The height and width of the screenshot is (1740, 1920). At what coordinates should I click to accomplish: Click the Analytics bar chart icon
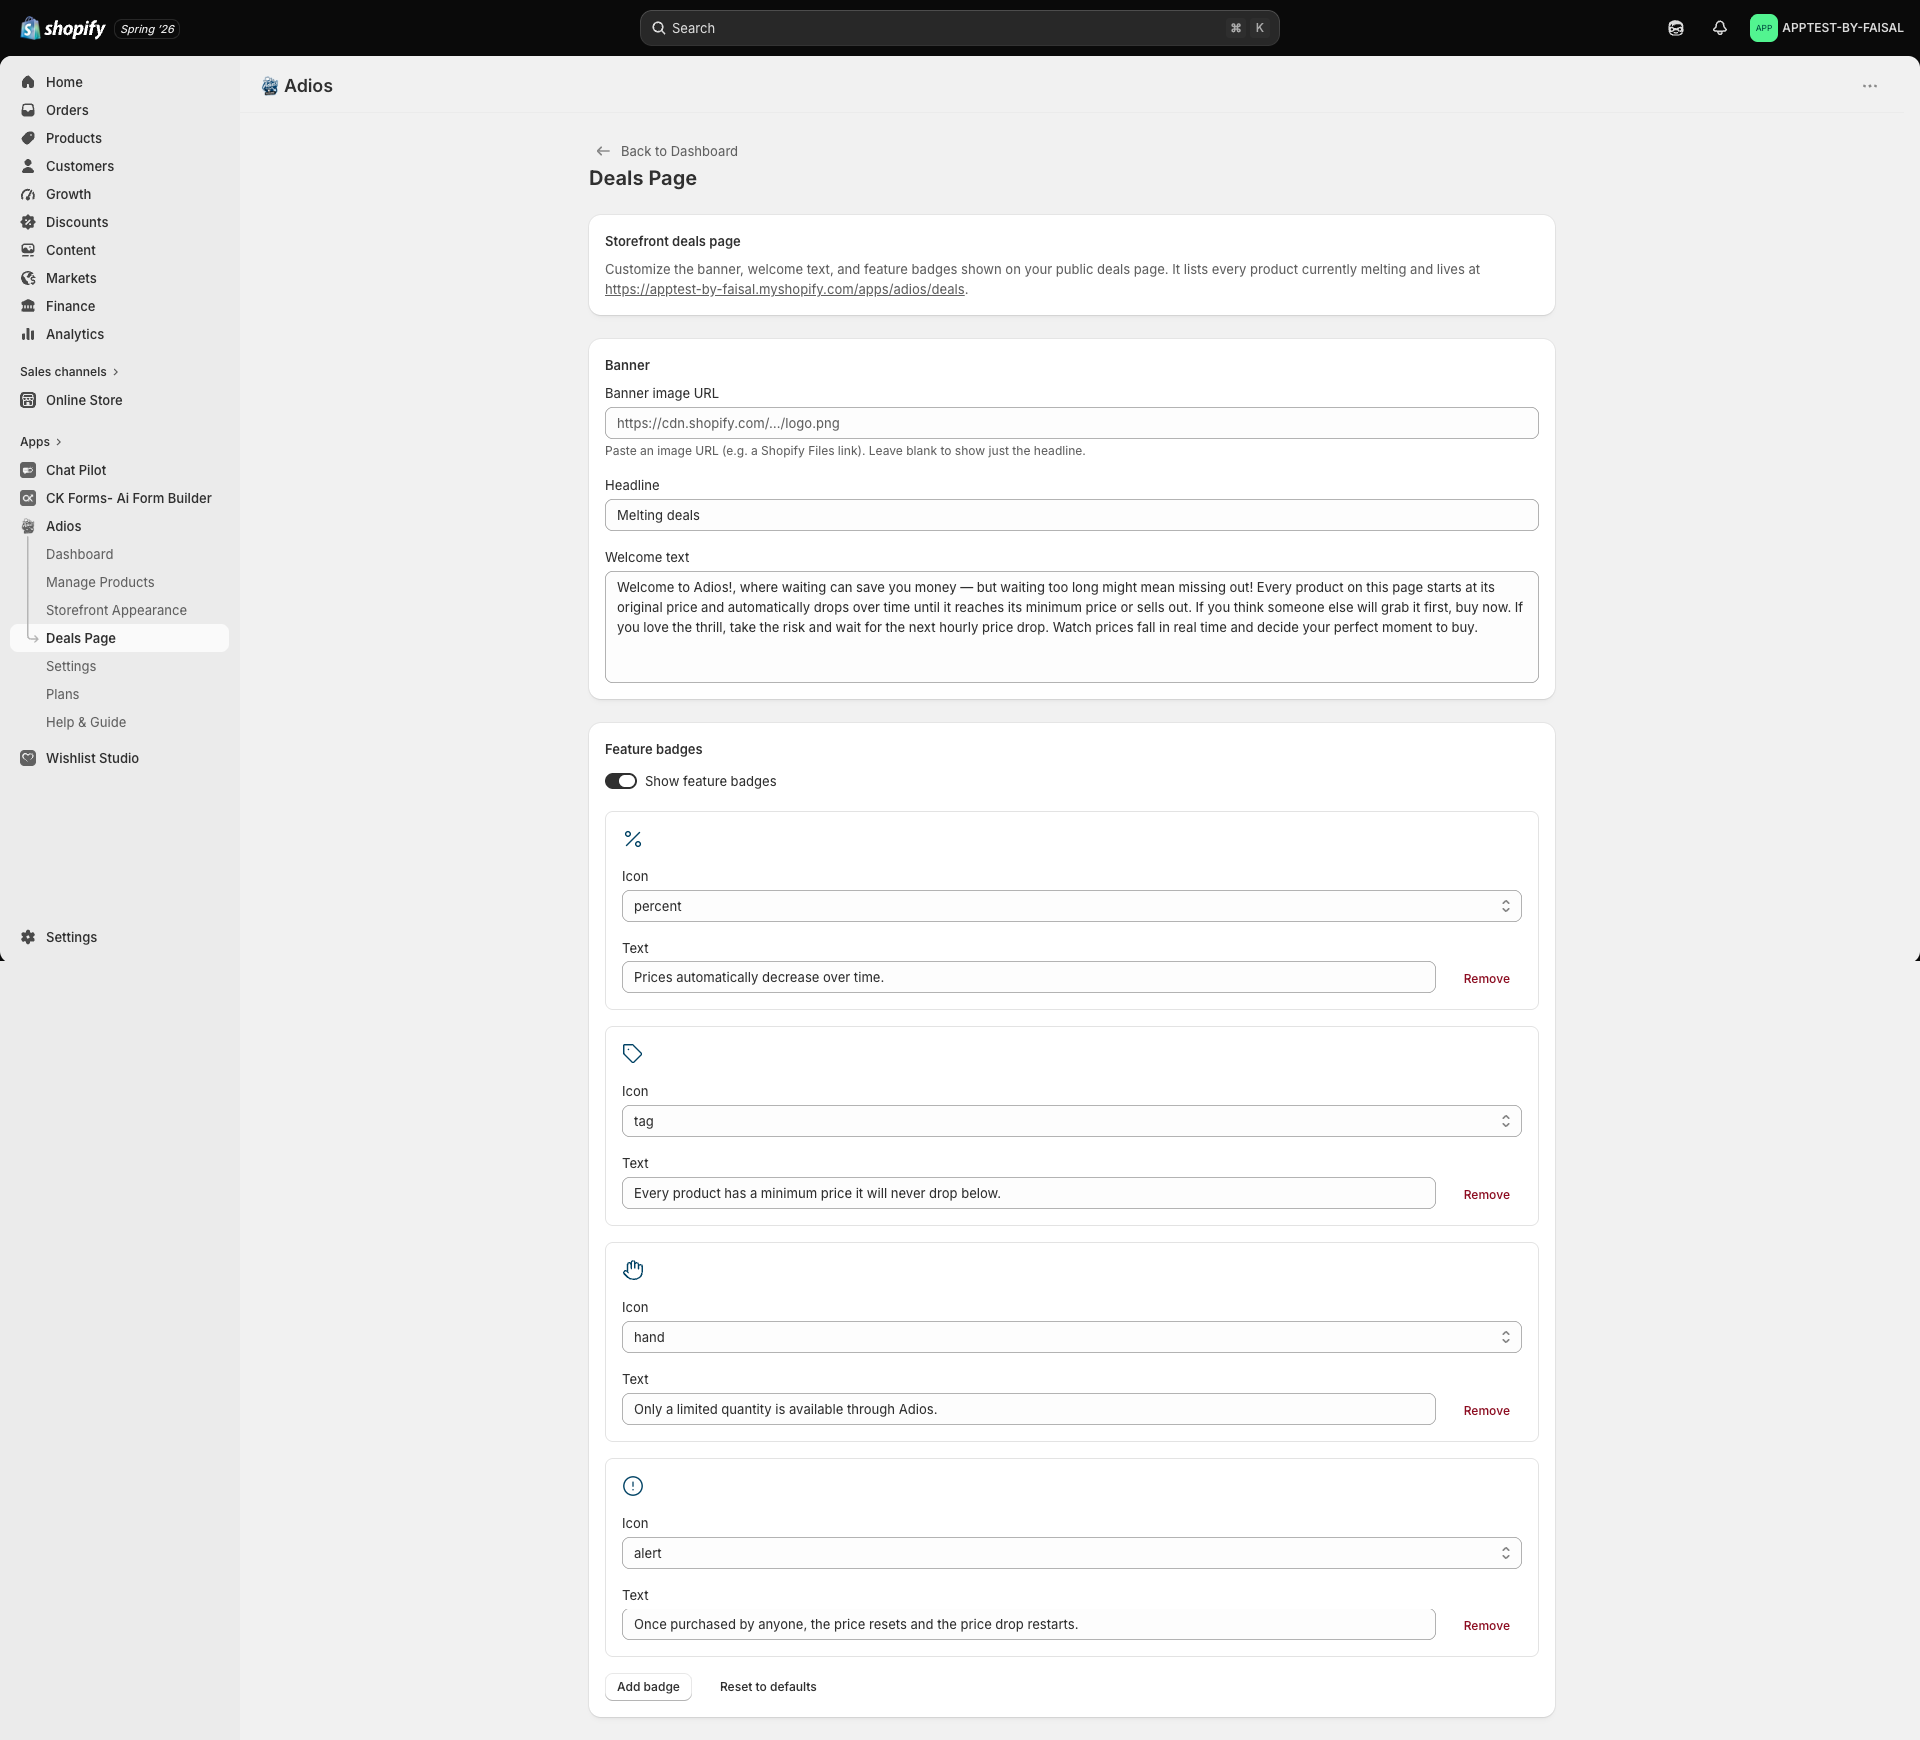point(28,334)
